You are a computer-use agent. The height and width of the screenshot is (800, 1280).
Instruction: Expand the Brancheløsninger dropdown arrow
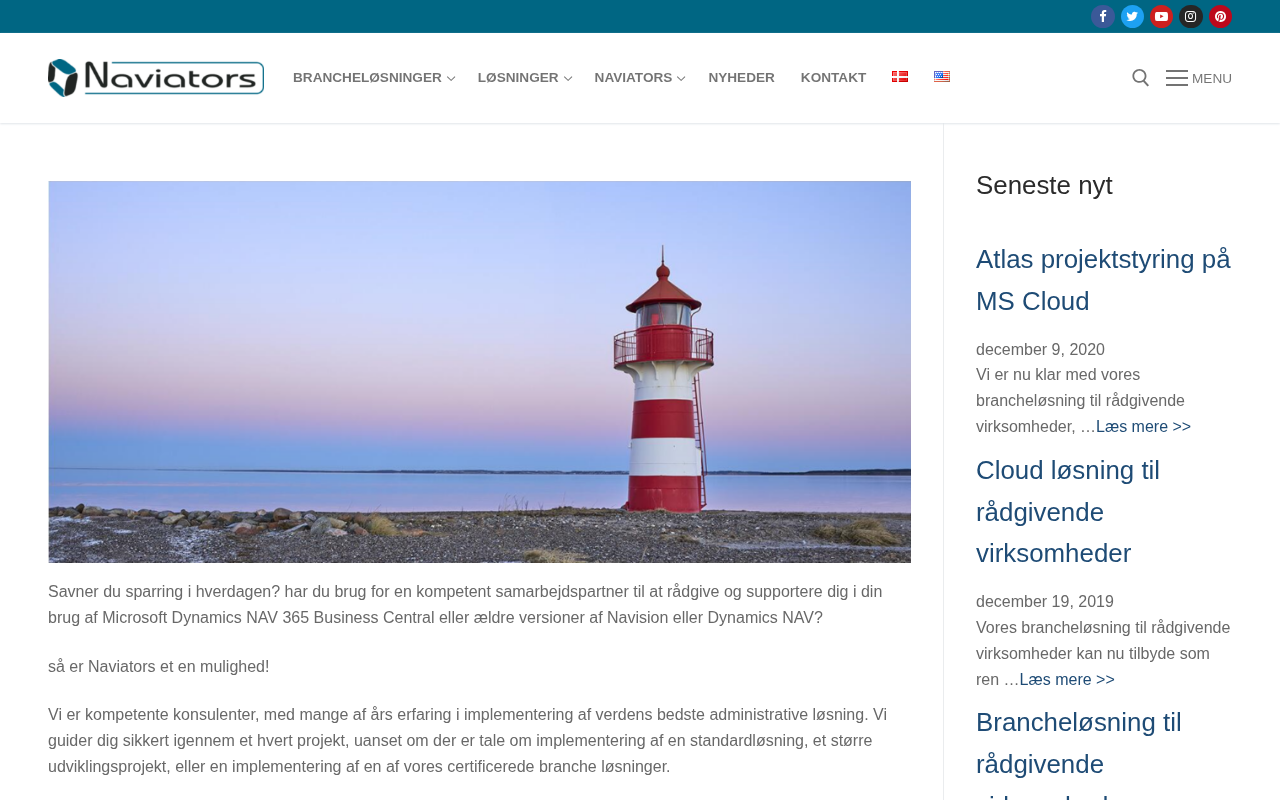[x=451, y=78]
